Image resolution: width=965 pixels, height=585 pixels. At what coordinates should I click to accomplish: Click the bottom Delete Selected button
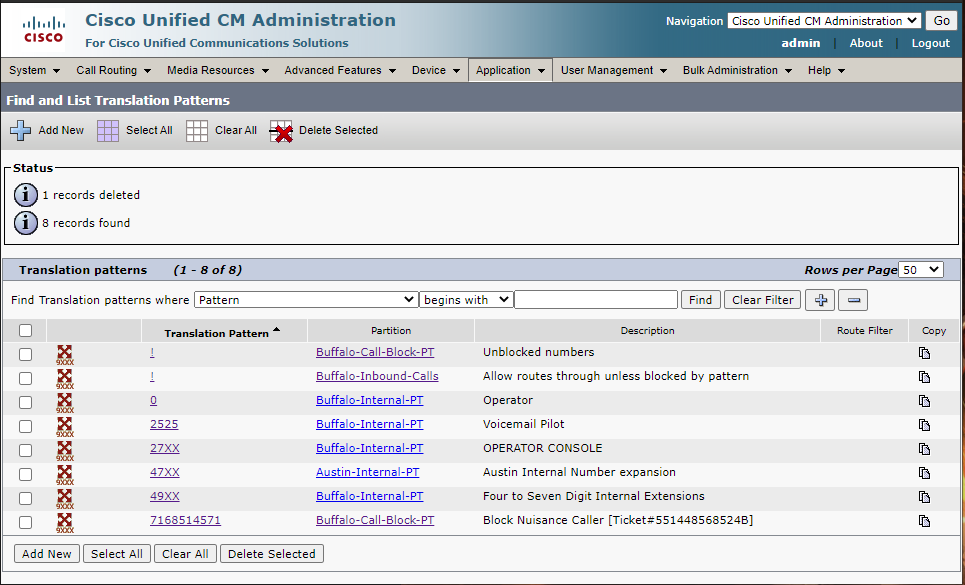click(271, 554)
